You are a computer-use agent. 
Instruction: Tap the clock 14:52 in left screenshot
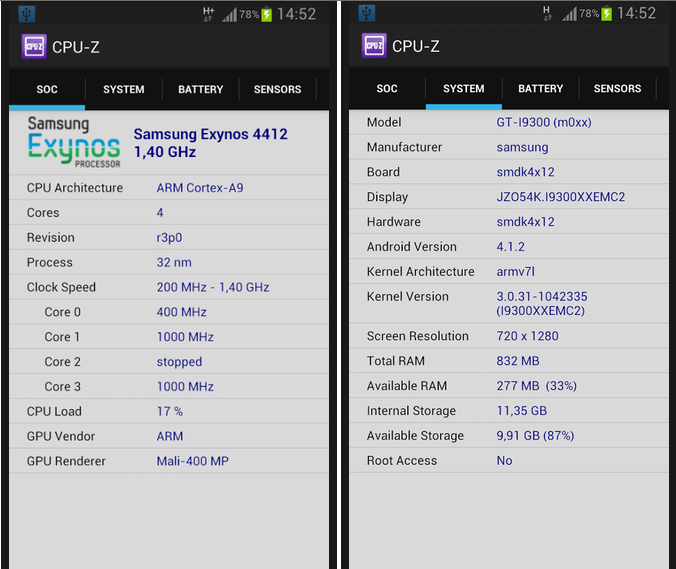296,14
